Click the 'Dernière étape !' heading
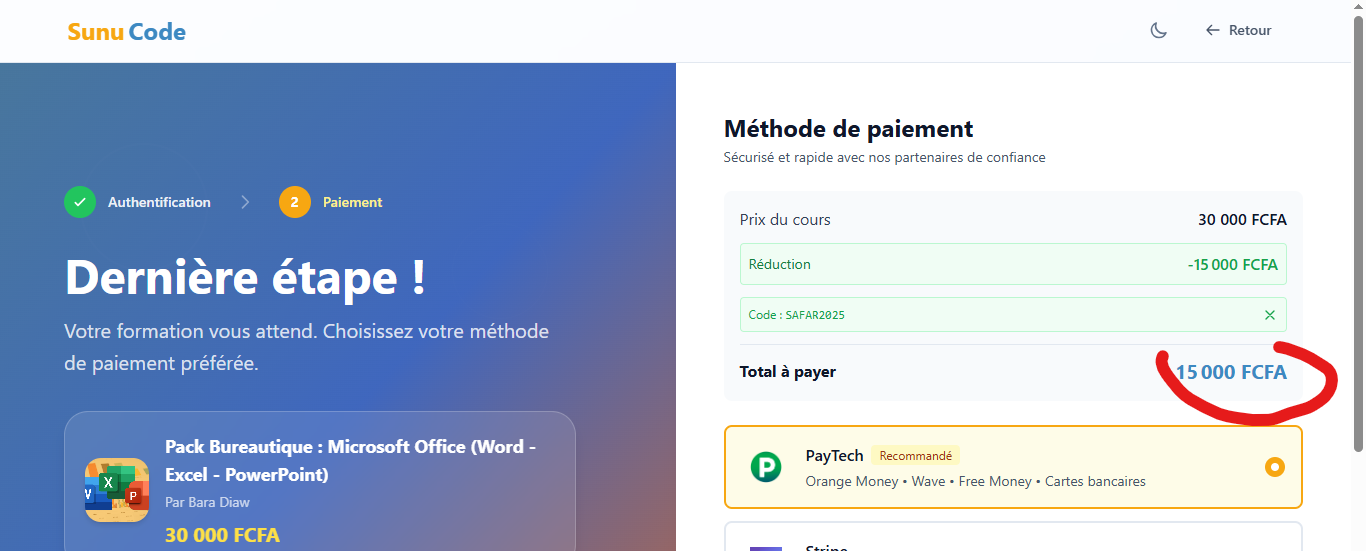This screenshot has width=1366, height=551. pyautogui.click(x=245, y=277)
